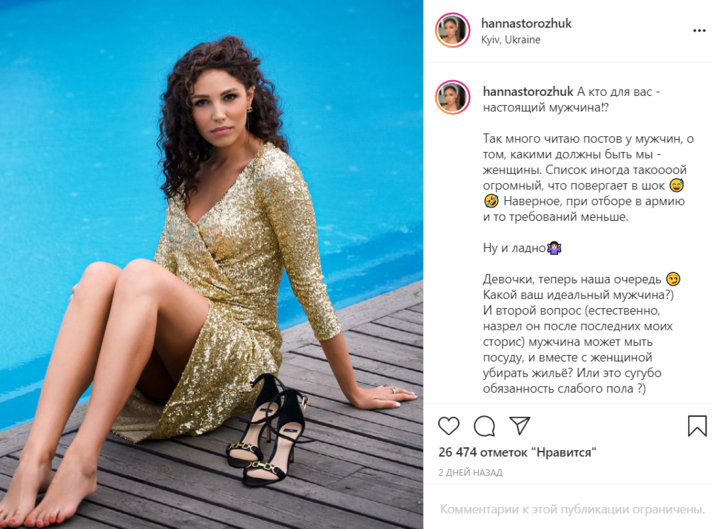
Task: Like the post with the heart icon
Action: (448, 426)
